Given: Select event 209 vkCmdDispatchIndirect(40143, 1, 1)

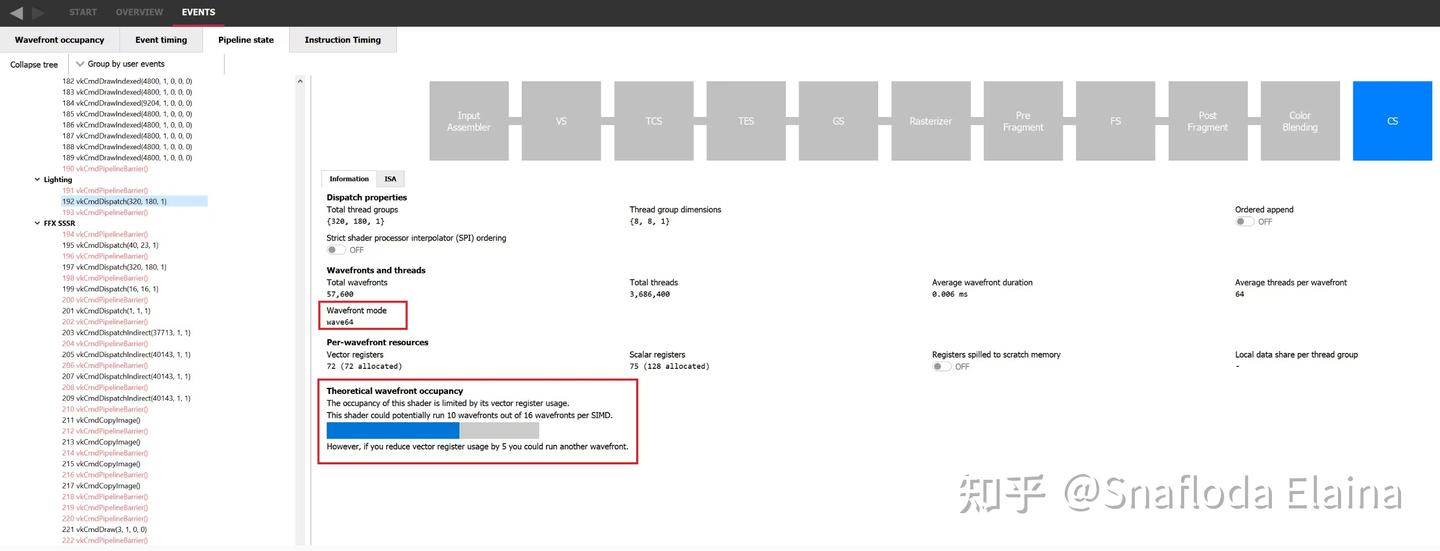Looking at the screenshot, I should pos(126,398).
